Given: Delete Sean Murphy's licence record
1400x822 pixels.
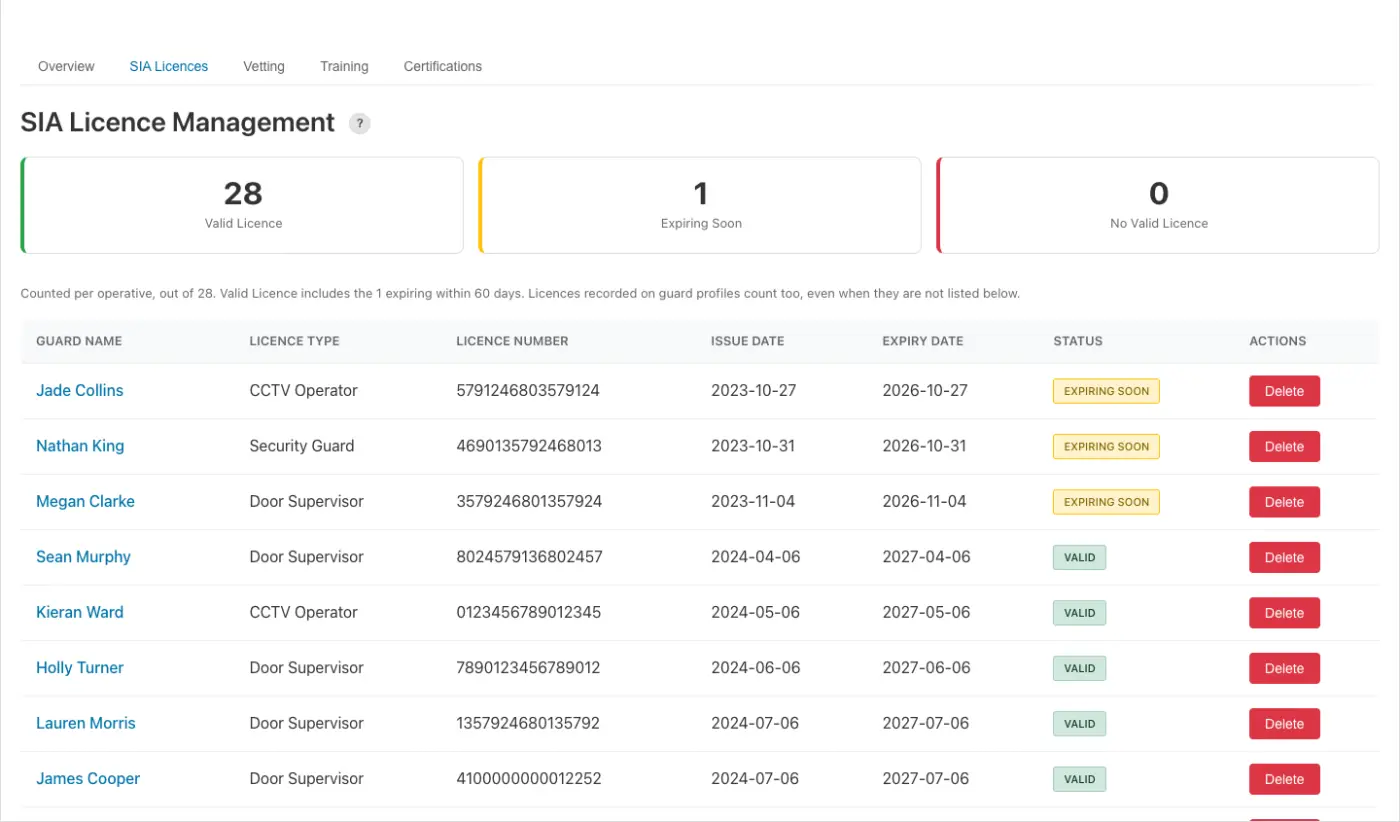Looking at the screenshot, I should pos(1284,557).
